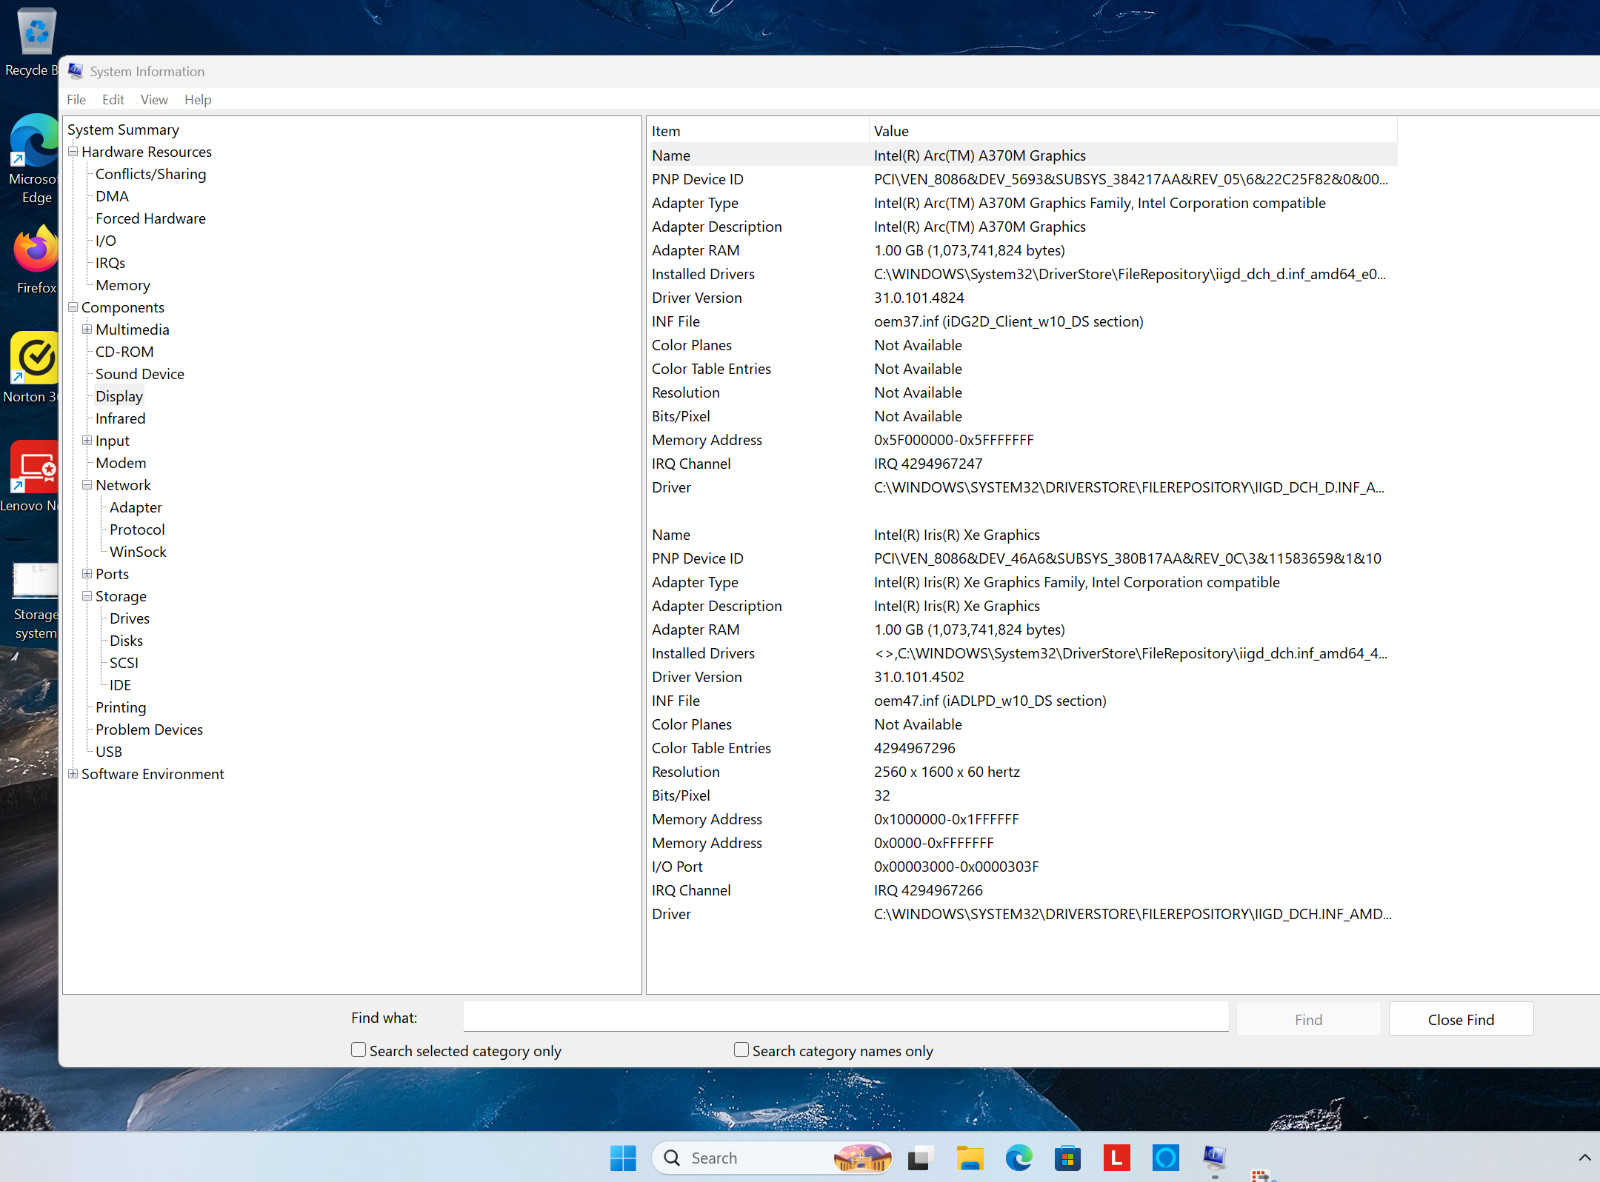Screen dimensions: 1600x1182
Task: Open the red Lenovo L app in the taskbar
Action: point(1117,1158)
